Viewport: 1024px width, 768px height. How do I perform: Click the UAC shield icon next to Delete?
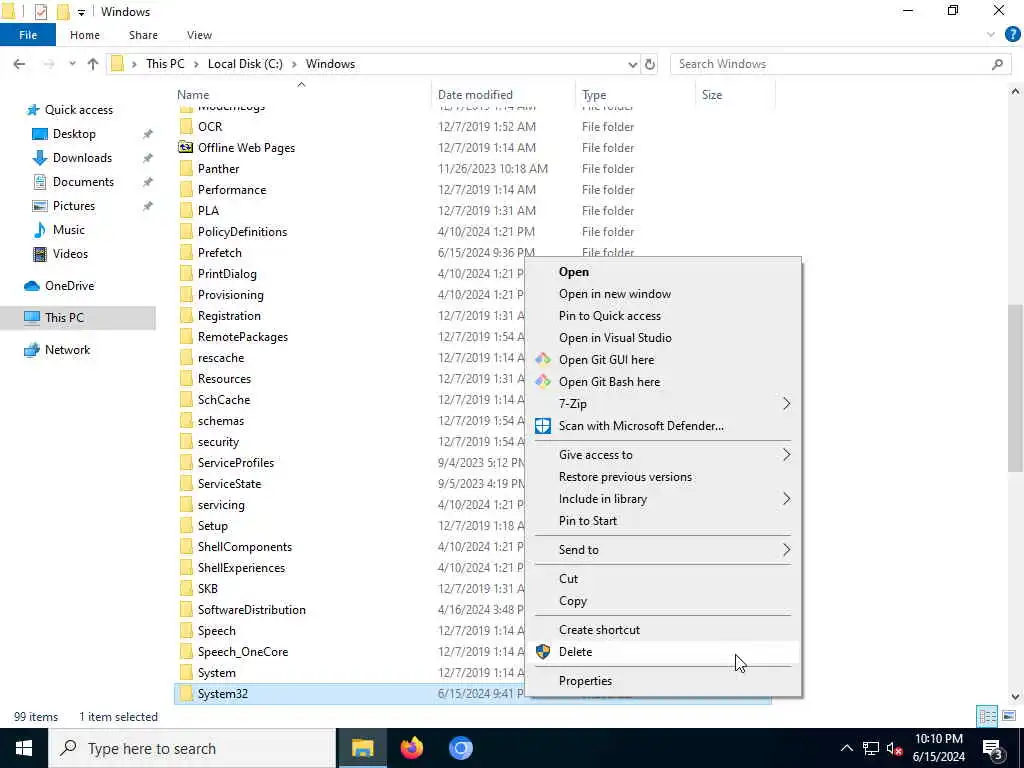point(543,652)
